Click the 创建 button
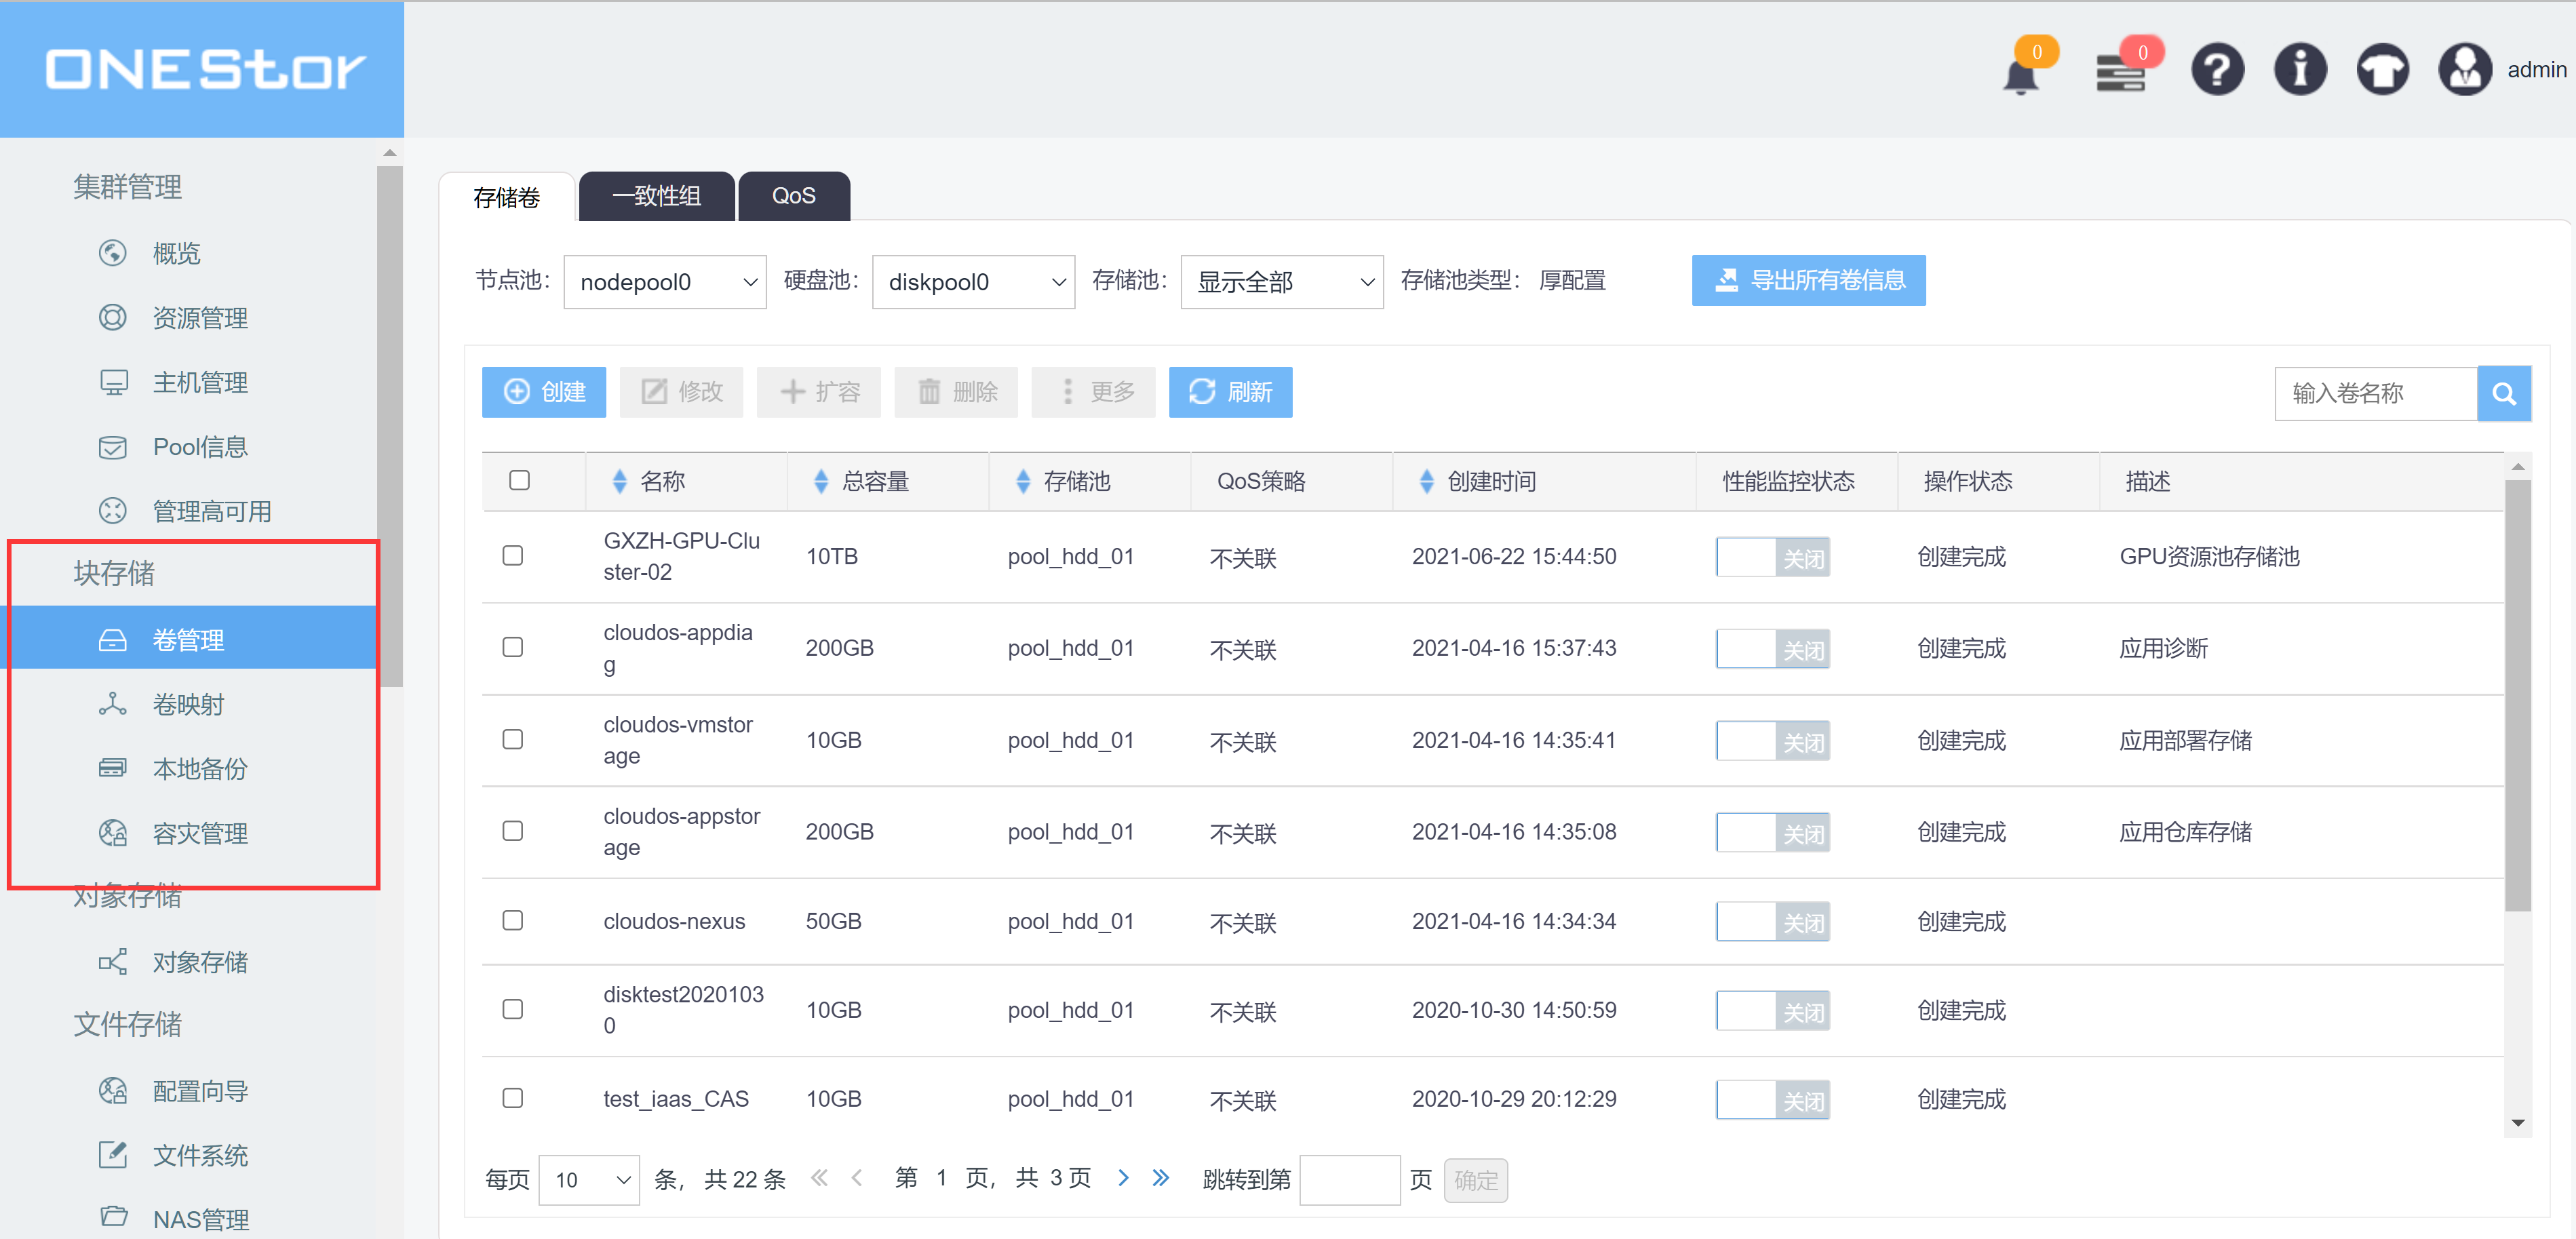 point(544,392)
